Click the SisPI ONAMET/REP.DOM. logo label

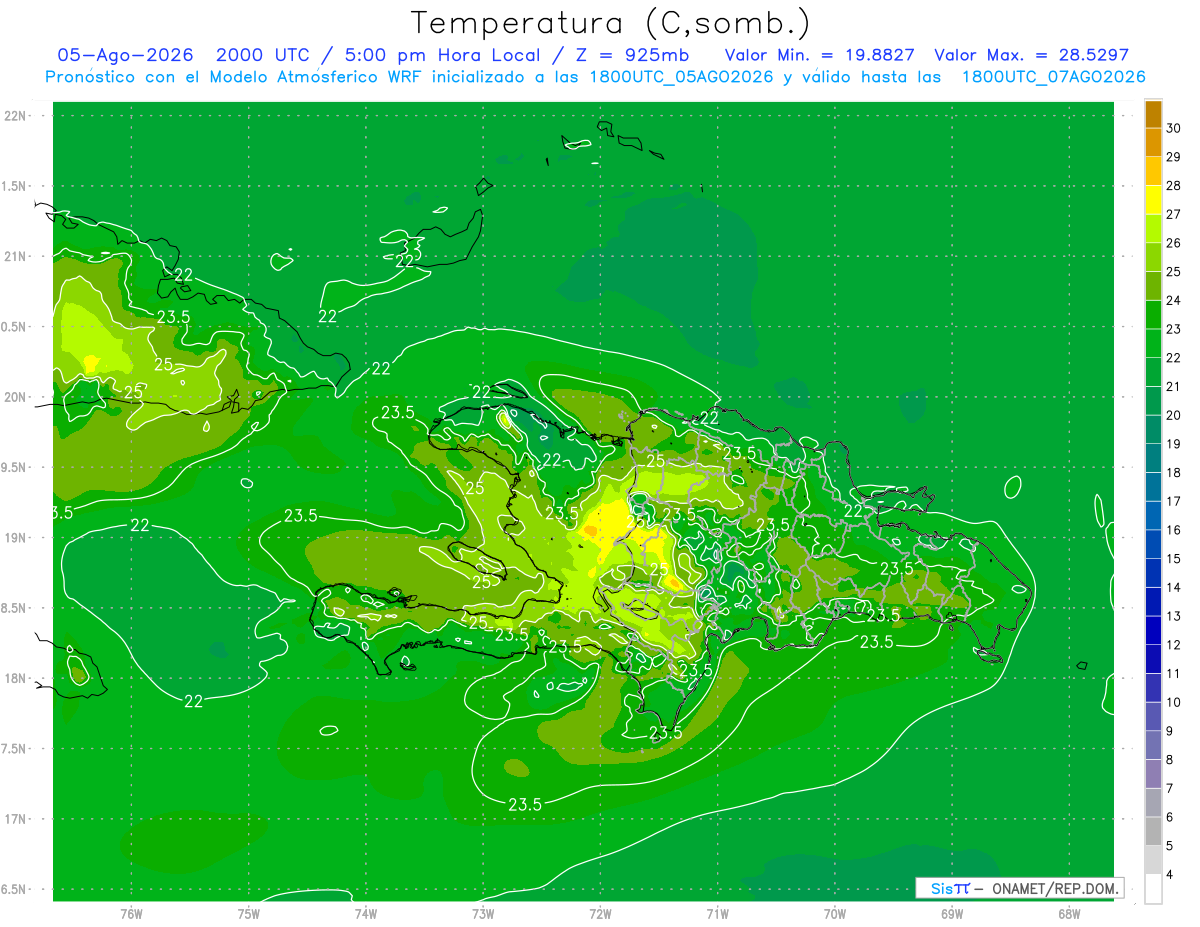[1020, 888]
